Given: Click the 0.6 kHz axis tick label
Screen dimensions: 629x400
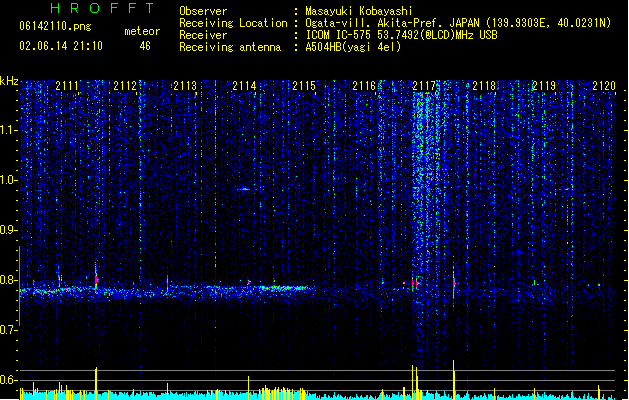Looking at the screenshot, I should [8, 380].
